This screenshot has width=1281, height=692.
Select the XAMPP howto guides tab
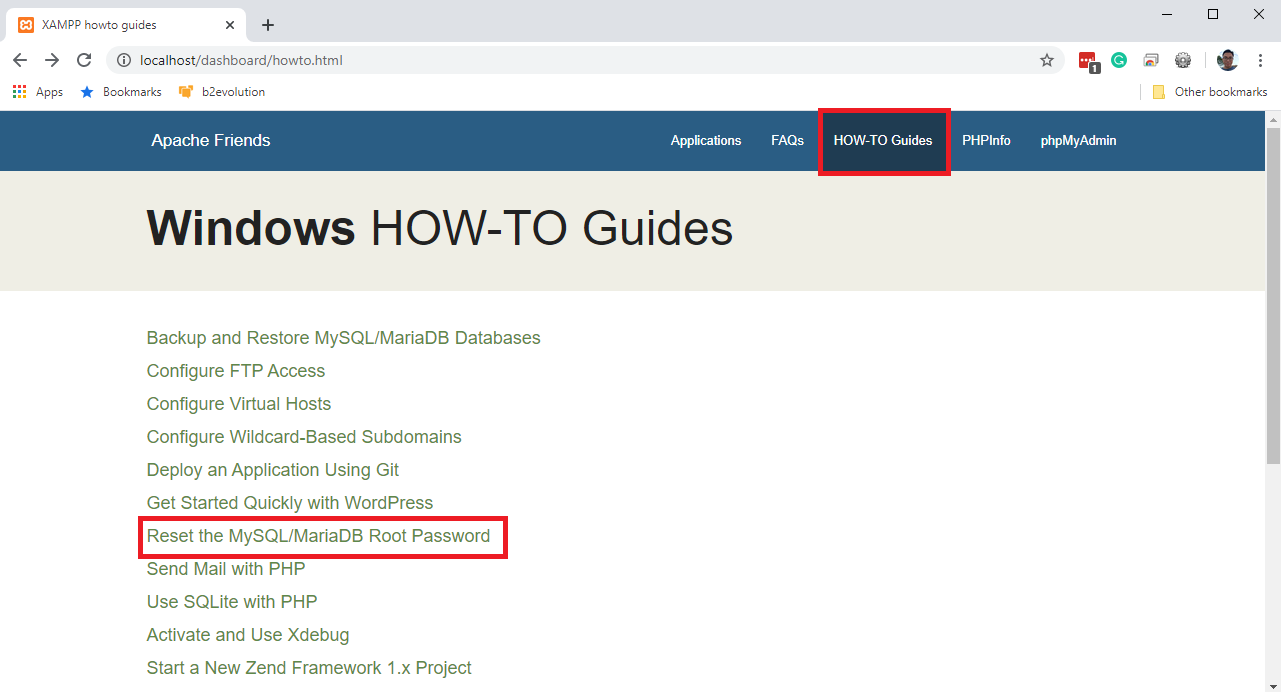(x=127, y=25)
